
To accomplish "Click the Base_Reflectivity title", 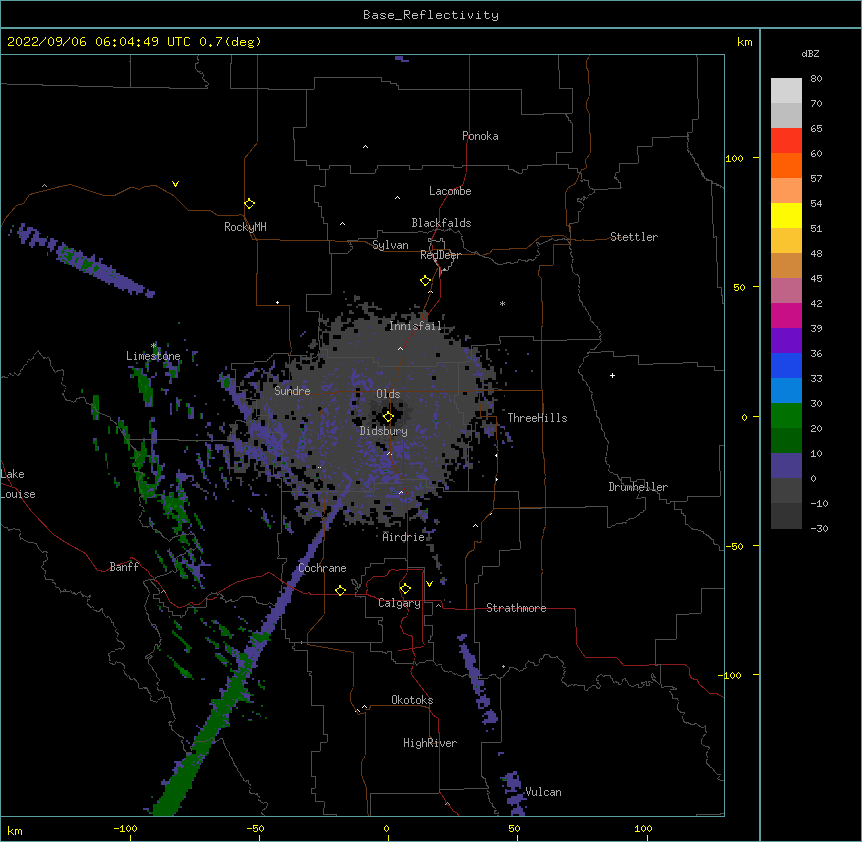I will click(431, 15).
